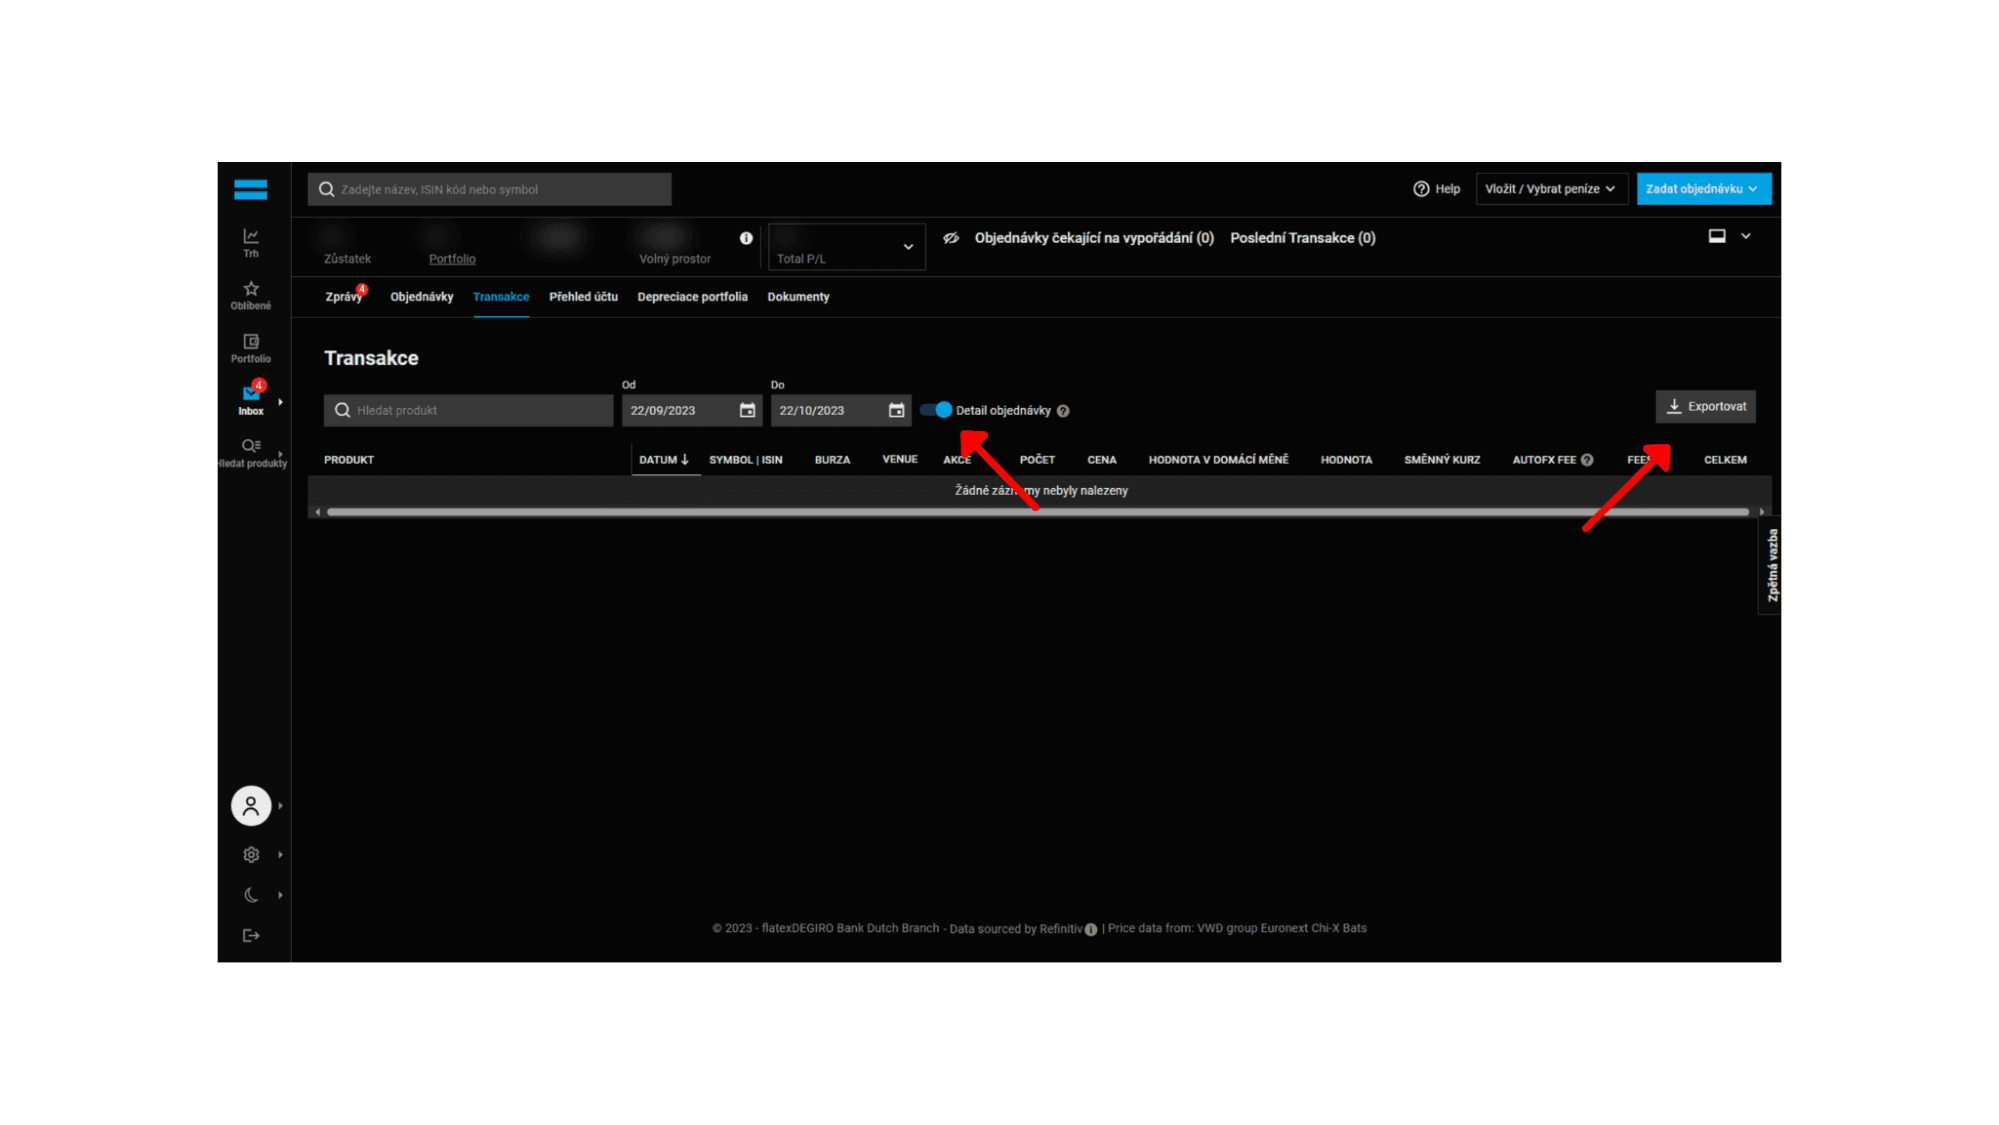Image resolution: width=1999 pixels, height=1125 pixels.
Task: Click the Symbol | ISIN column header
Action: [x=746, y=460]
